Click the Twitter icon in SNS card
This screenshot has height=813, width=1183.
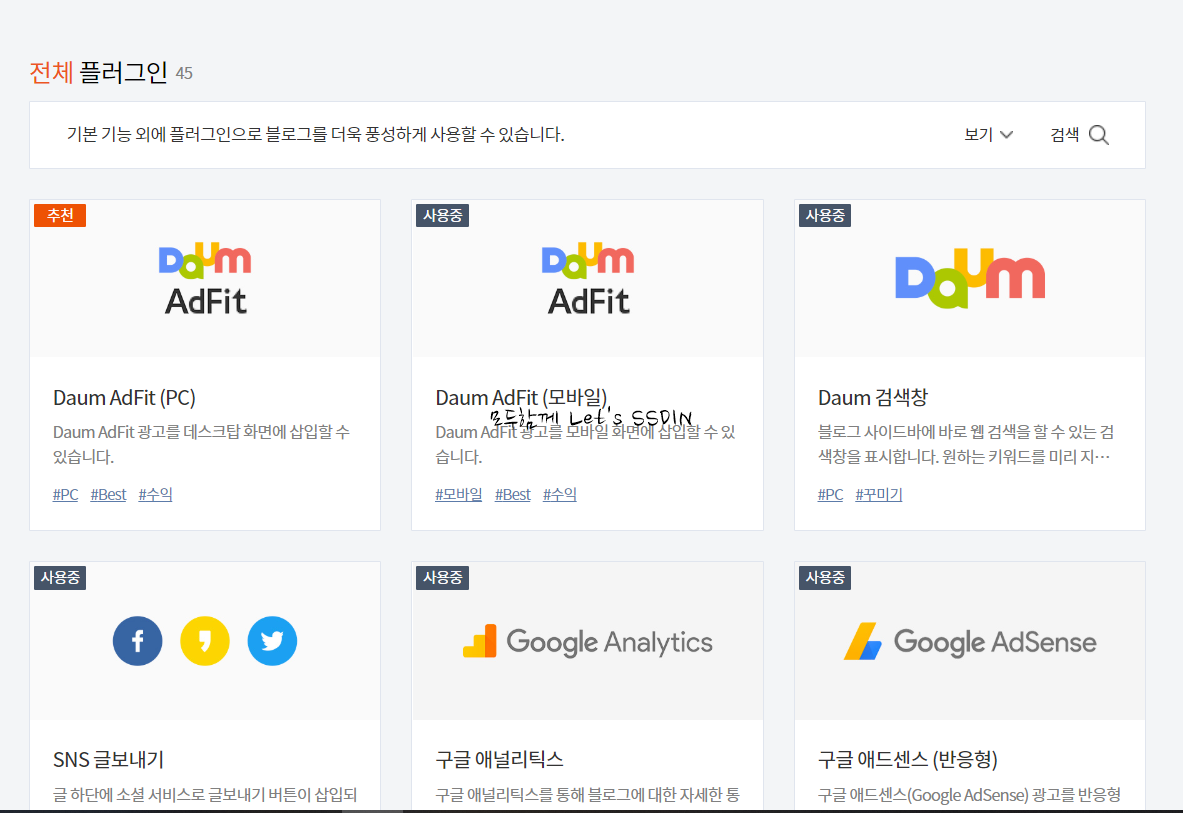272,641
